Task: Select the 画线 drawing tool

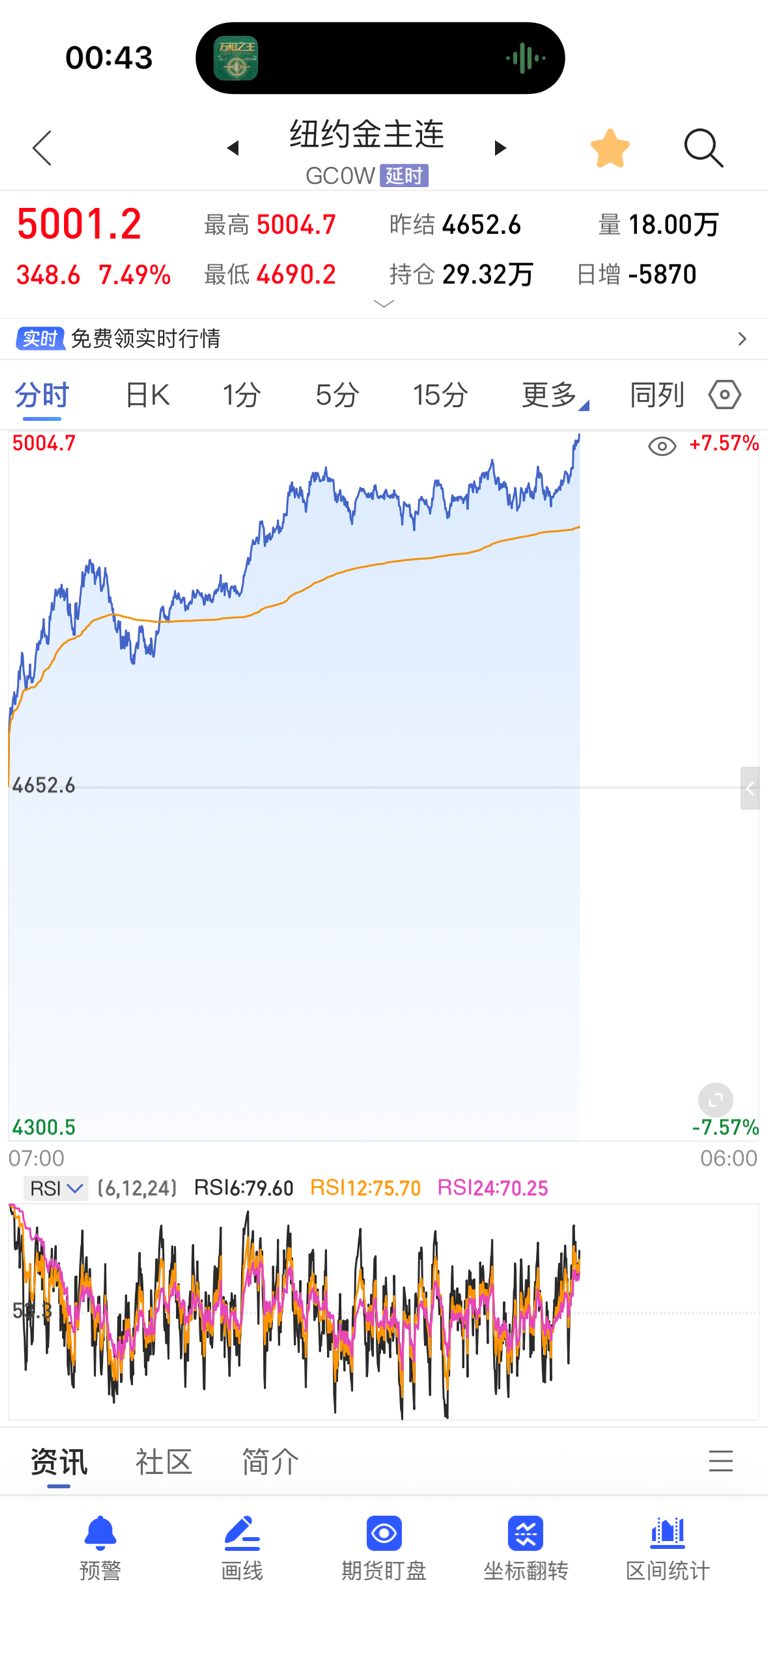Action: [x=242, y=1547]
